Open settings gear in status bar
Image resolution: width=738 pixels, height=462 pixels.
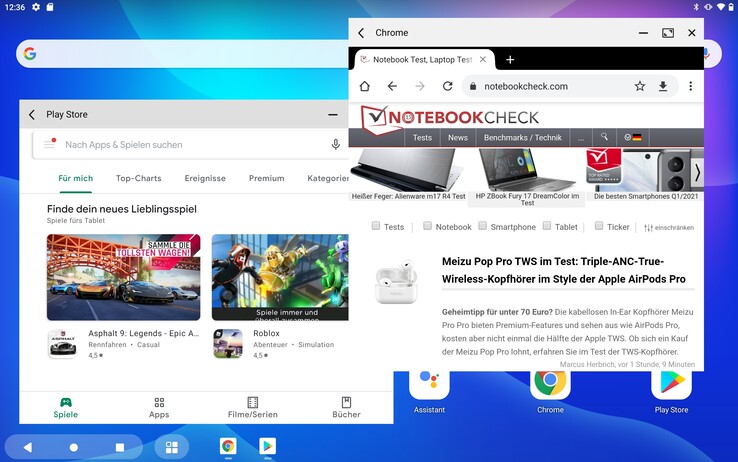coord(36,7)
